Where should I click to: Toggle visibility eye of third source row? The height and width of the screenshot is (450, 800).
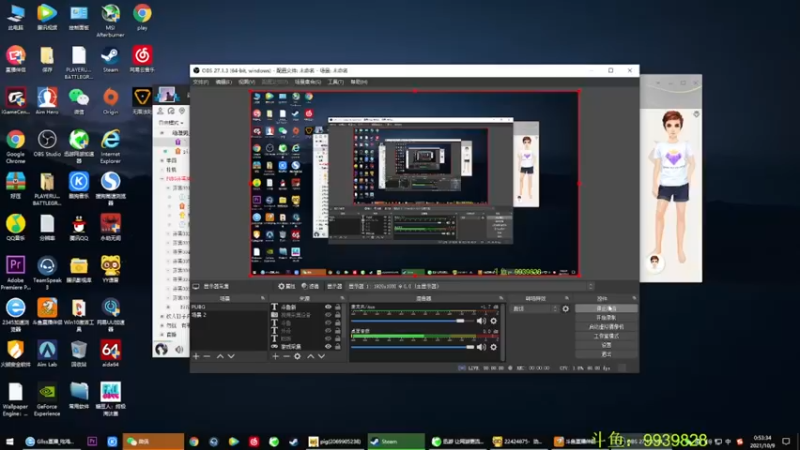click(328, 323)
